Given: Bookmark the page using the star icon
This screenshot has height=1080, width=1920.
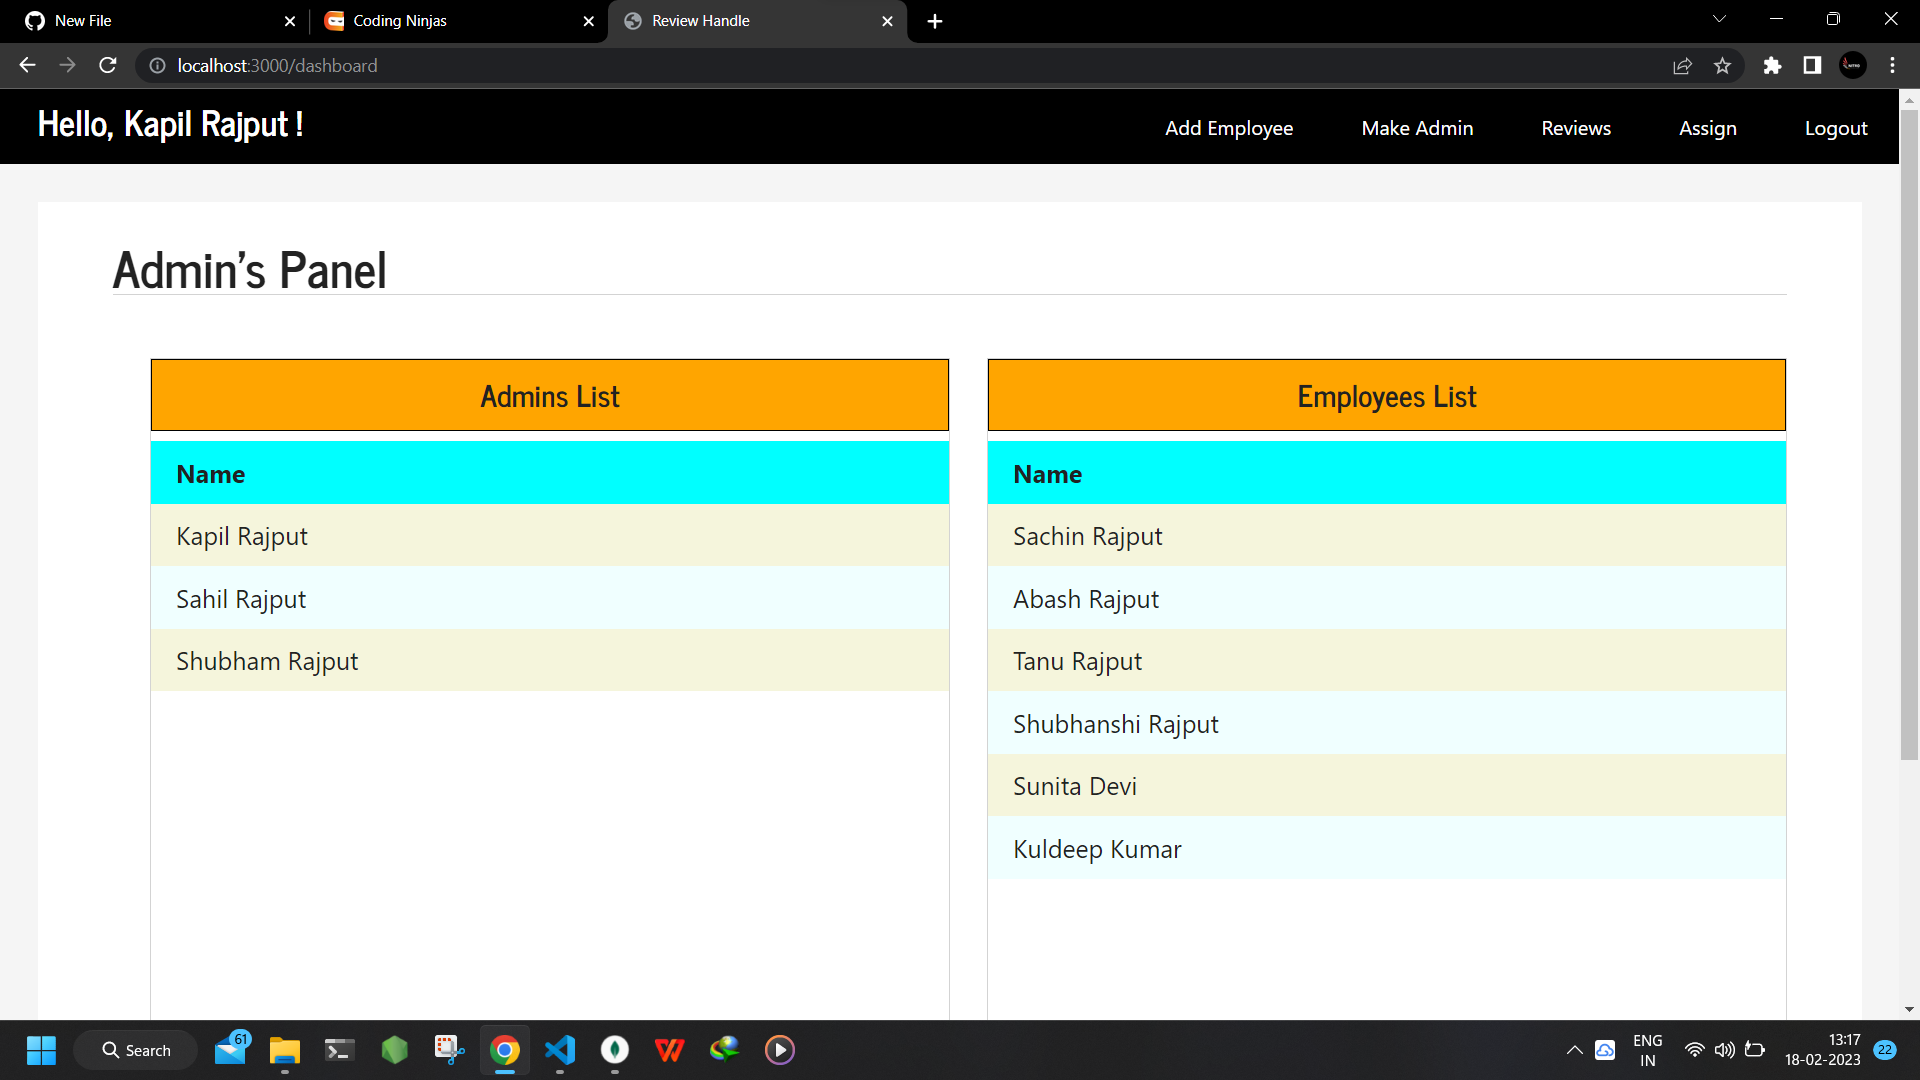Looking at the screenshot, I should 1723,65.
